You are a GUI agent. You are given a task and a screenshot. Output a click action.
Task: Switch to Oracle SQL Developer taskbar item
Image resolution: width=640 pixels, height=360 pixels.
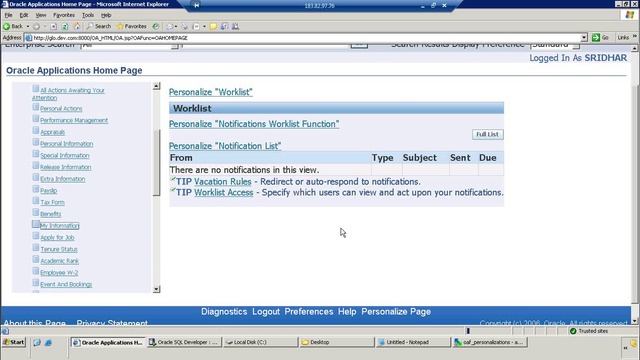(184, 342)
